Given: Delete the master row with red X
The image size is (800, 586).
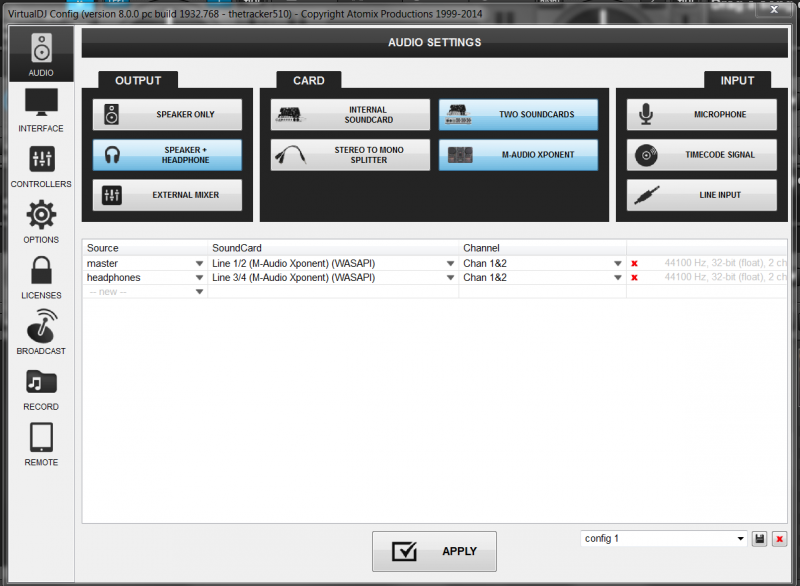Looking at the screenshot, I should [634, 264].
